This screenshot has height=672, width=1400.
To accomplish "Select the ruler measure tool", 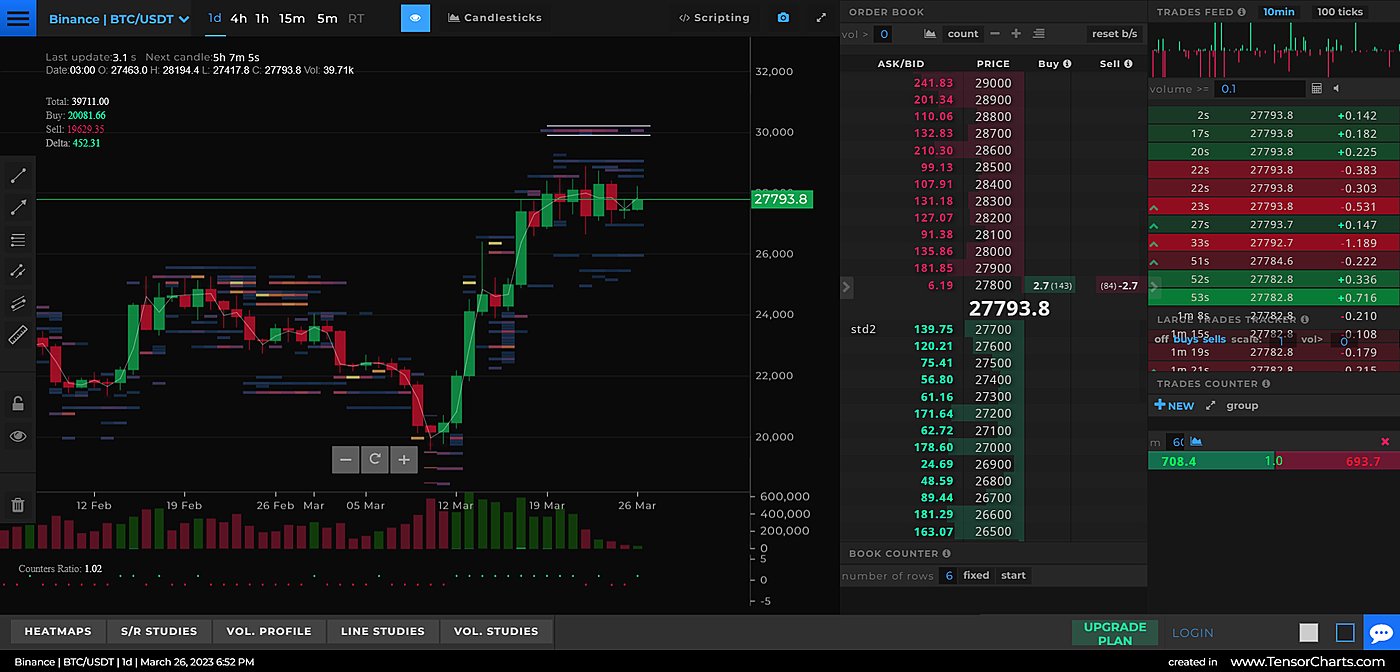I will [x=18, y=335].
